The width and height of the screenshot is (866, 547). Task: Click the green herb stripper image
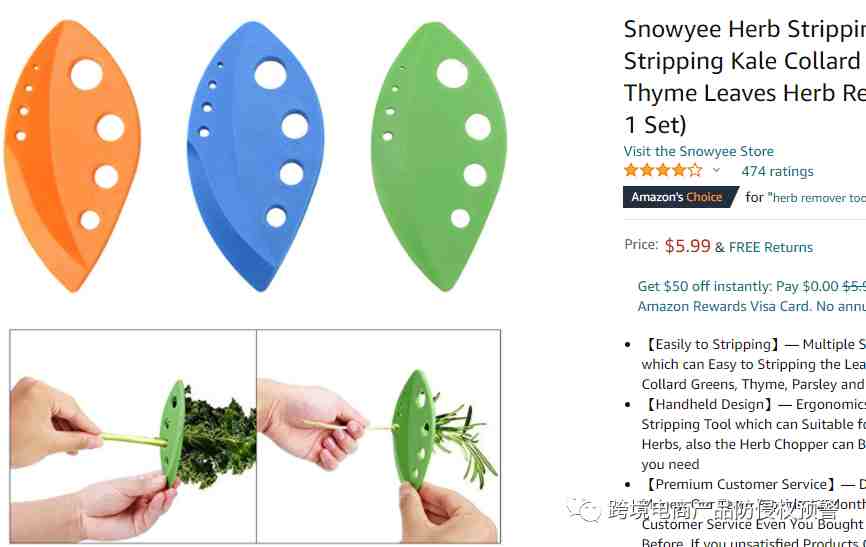tap(439, 156)
